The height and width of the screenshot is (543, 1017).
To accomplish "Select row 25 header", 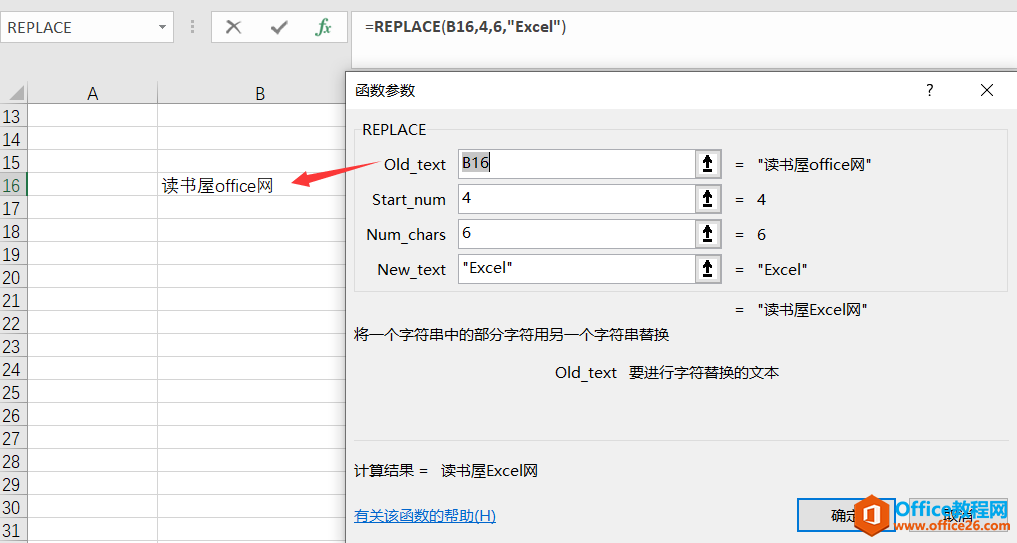I will [13, 392].
